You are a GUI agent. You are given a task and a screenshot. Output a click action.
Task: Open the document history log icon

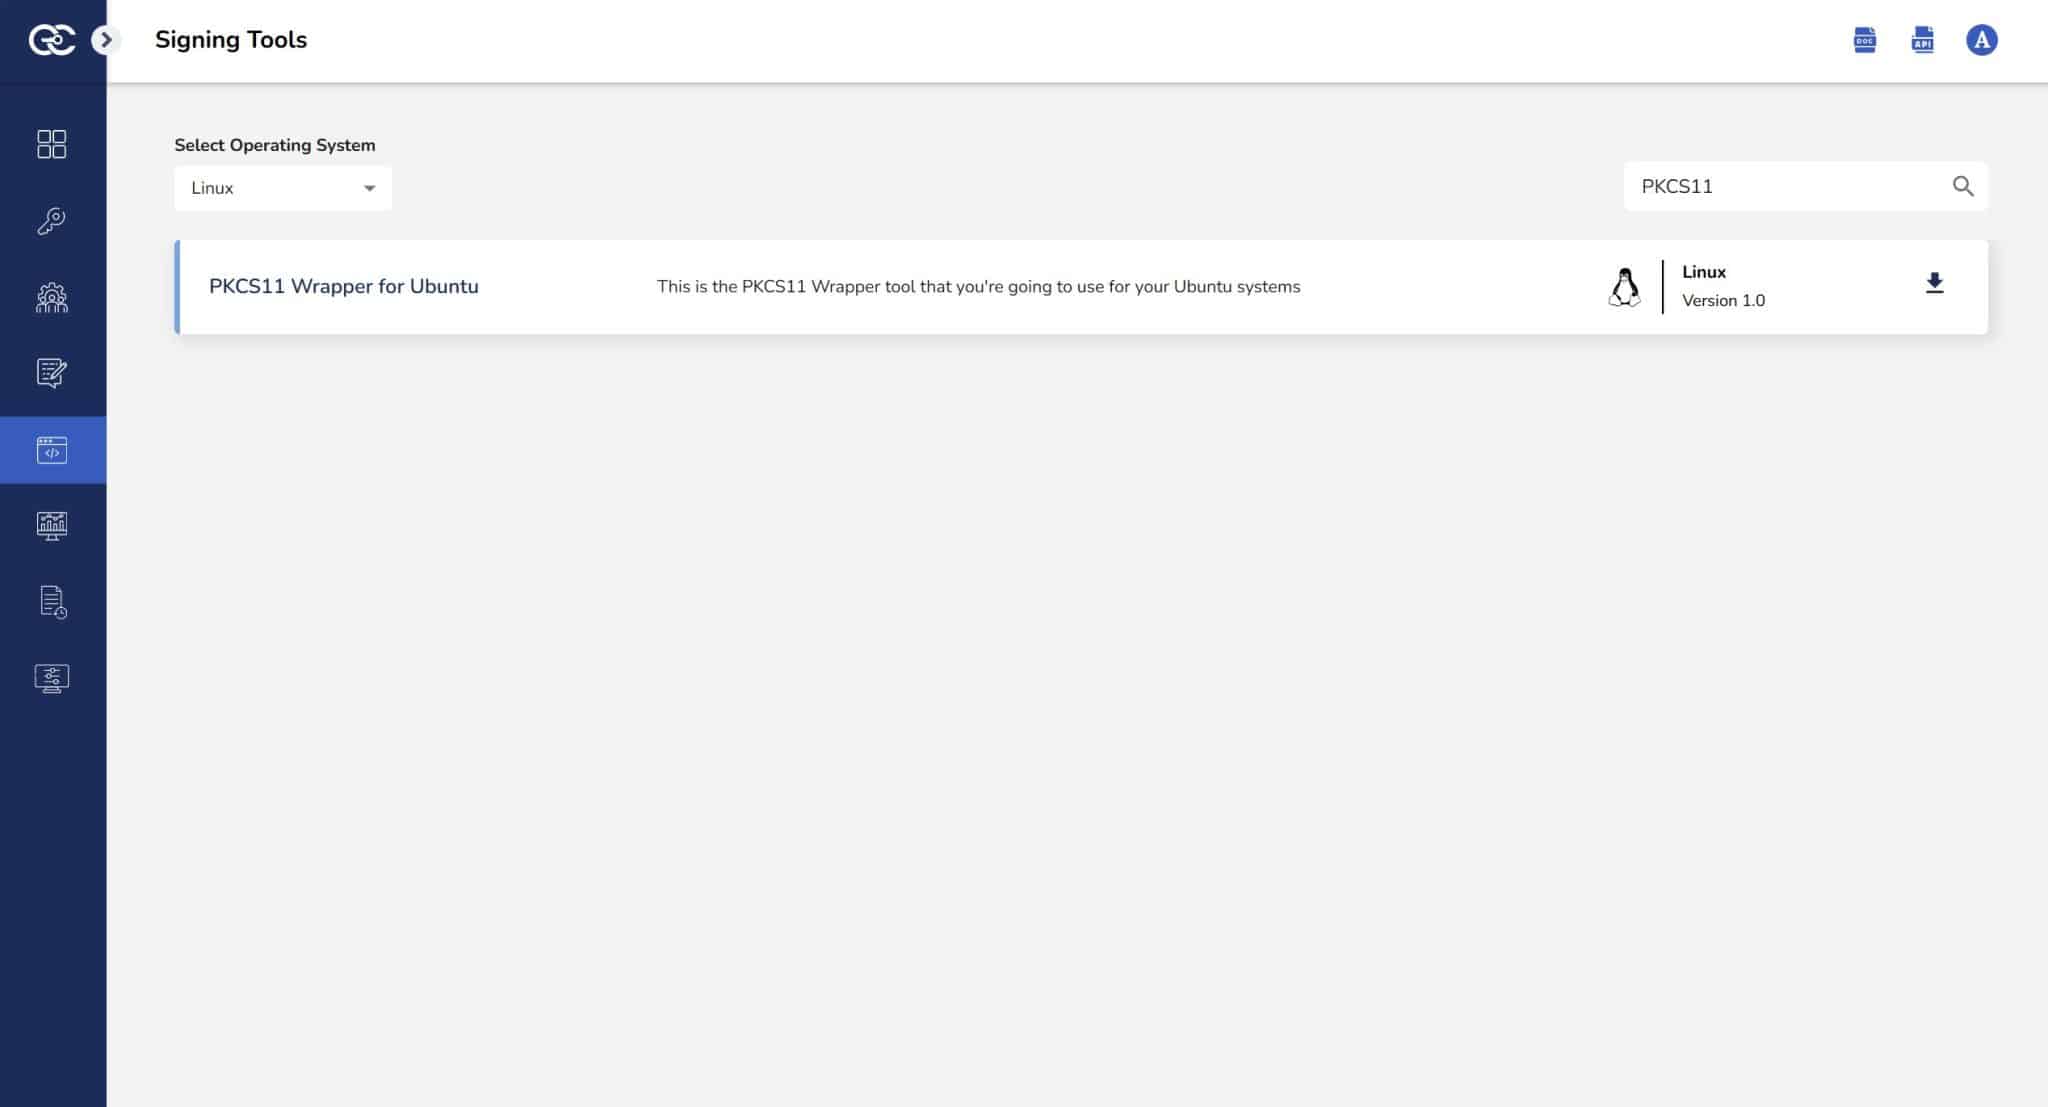click(52, 602)
